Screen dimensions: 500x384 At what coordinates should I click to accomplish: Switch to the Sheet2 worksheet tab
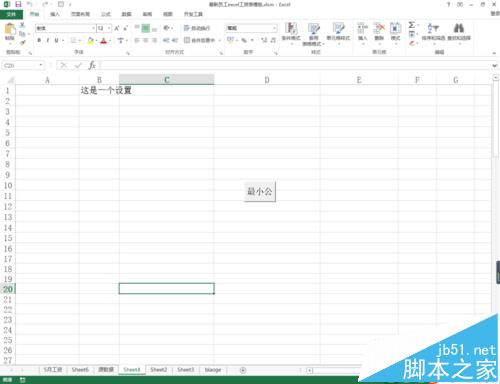pos(159,370)
